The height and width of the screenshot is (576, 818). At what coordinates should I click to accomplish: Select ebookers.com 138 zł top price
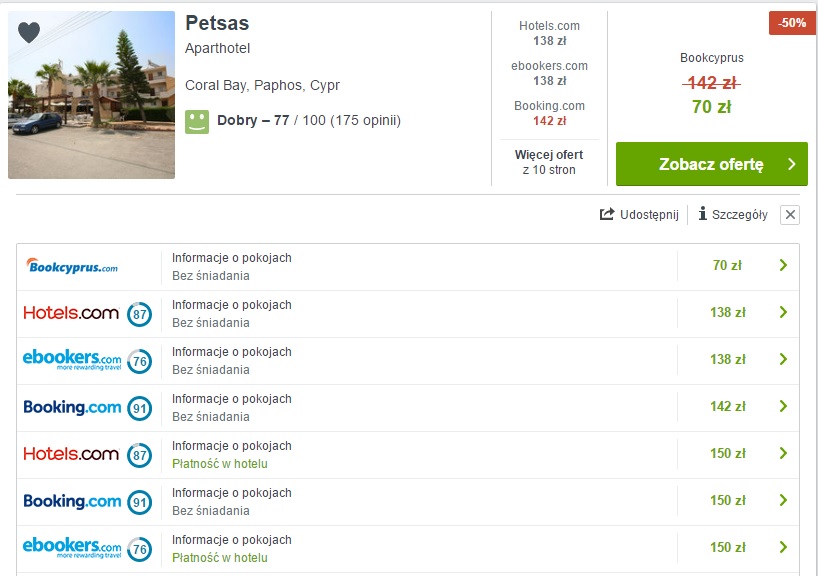[549, 73]
